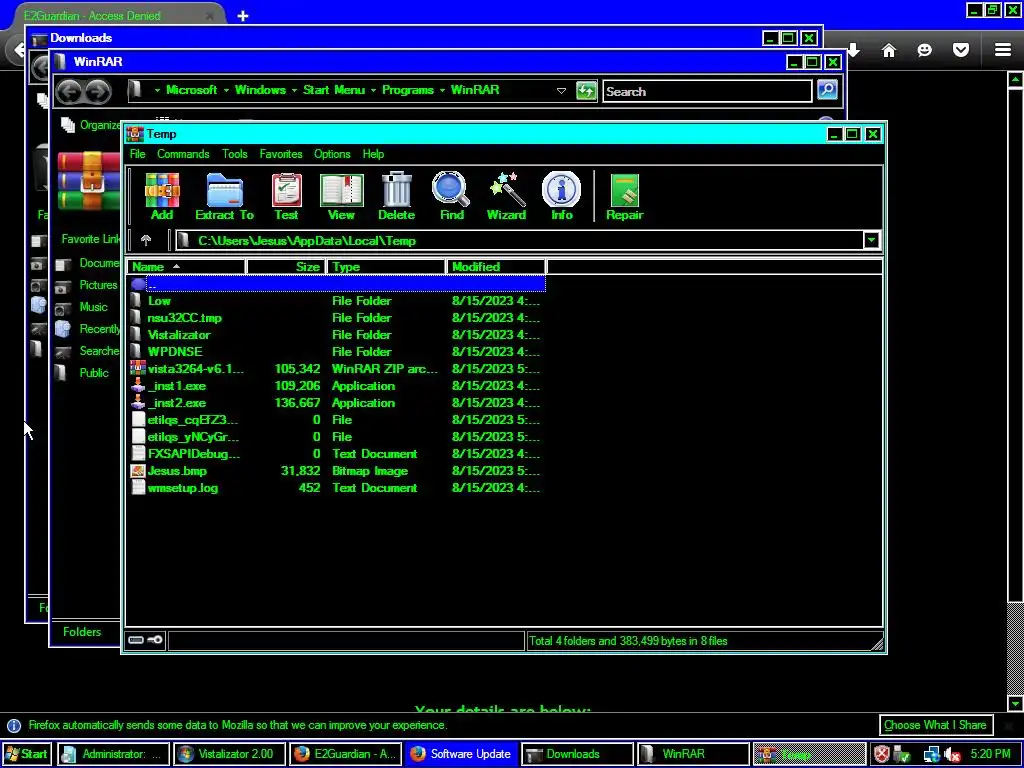Go up one folder with the arrow icon
The height and width of the screenshot is (768, 1024).
(146, 240)
